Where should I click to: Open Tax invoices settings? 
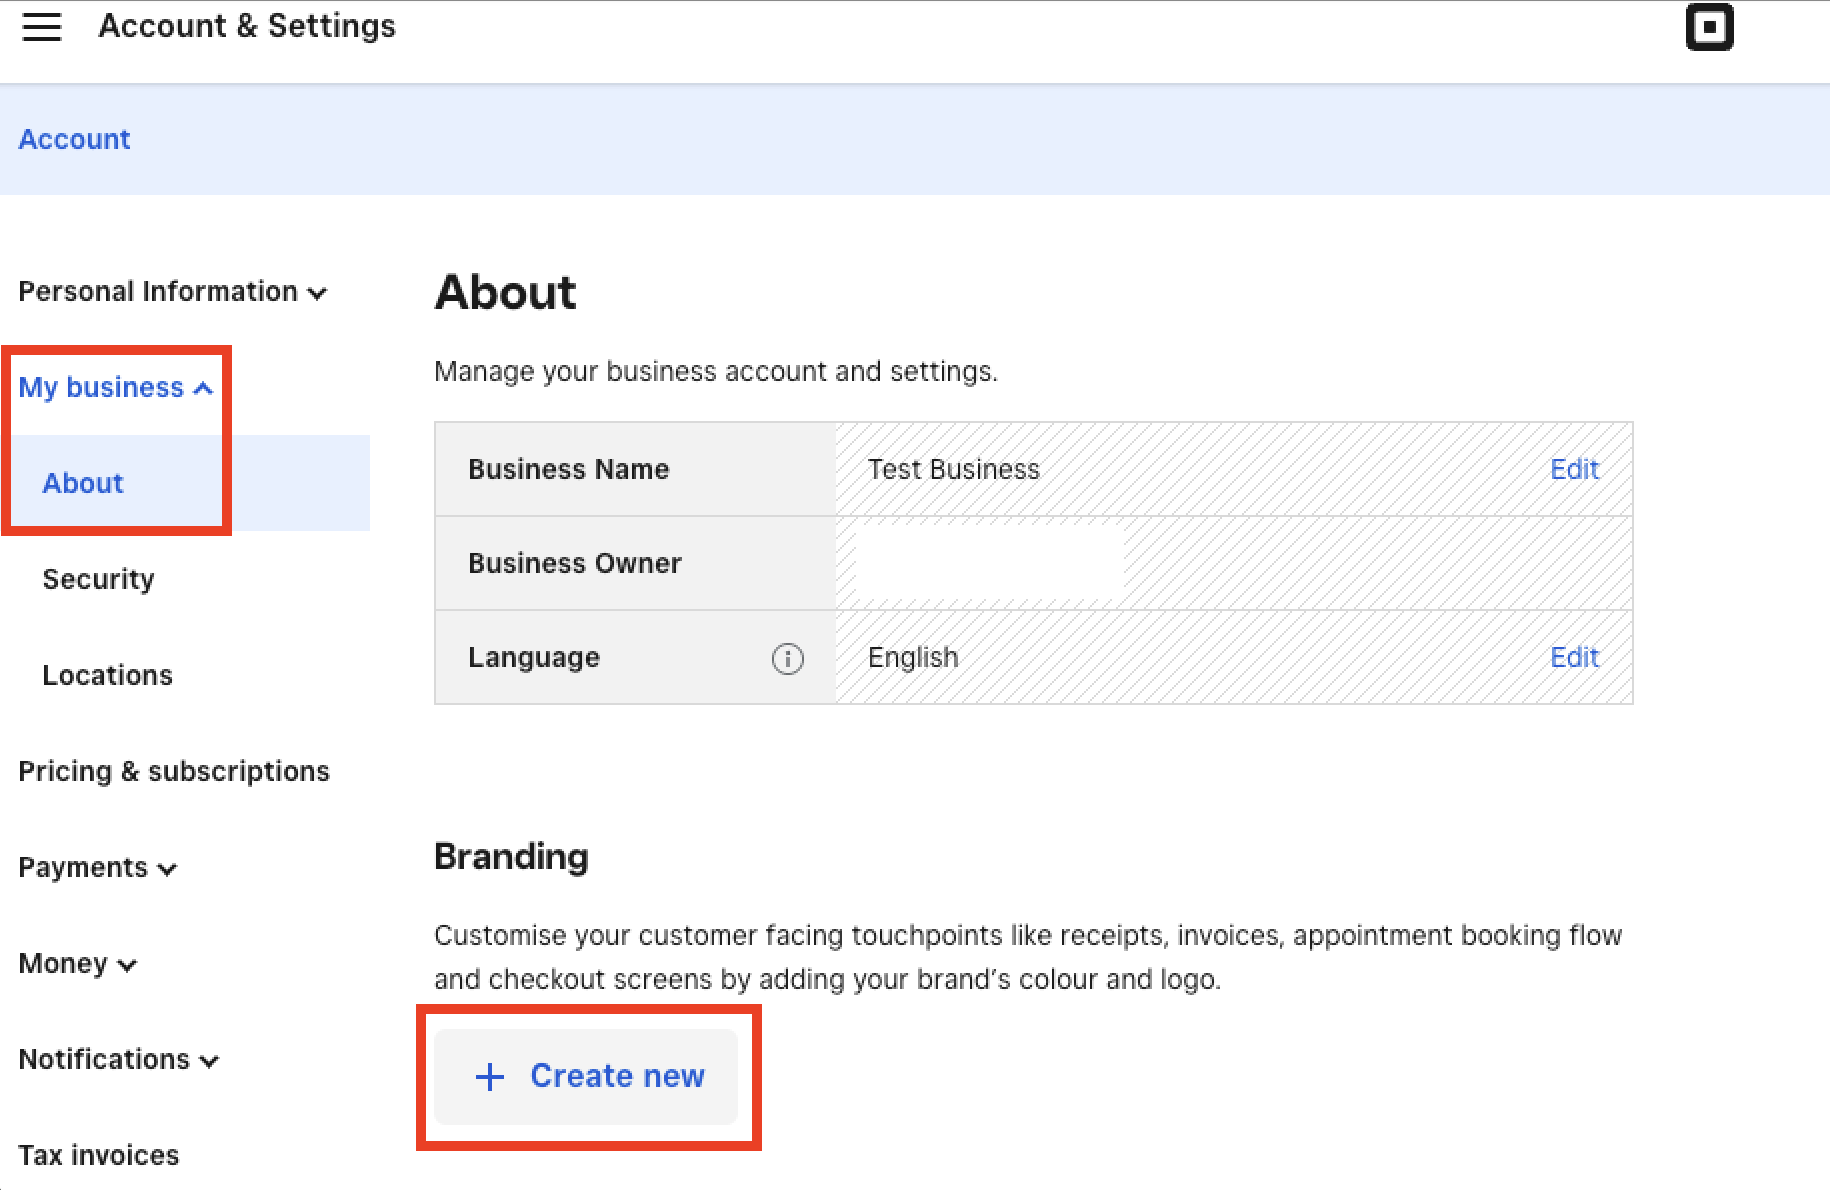(x=98, y=1155)
